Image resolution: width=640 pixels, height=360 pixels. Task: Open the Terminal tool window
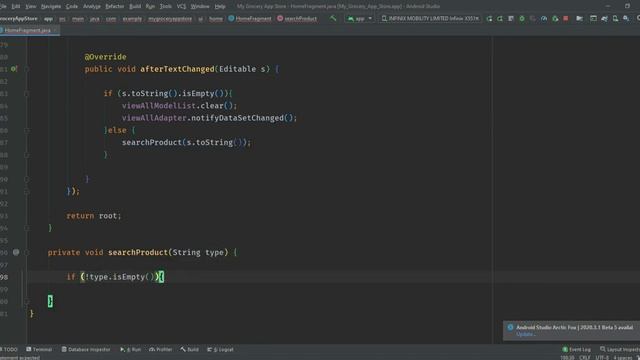[x=39, y=349]
